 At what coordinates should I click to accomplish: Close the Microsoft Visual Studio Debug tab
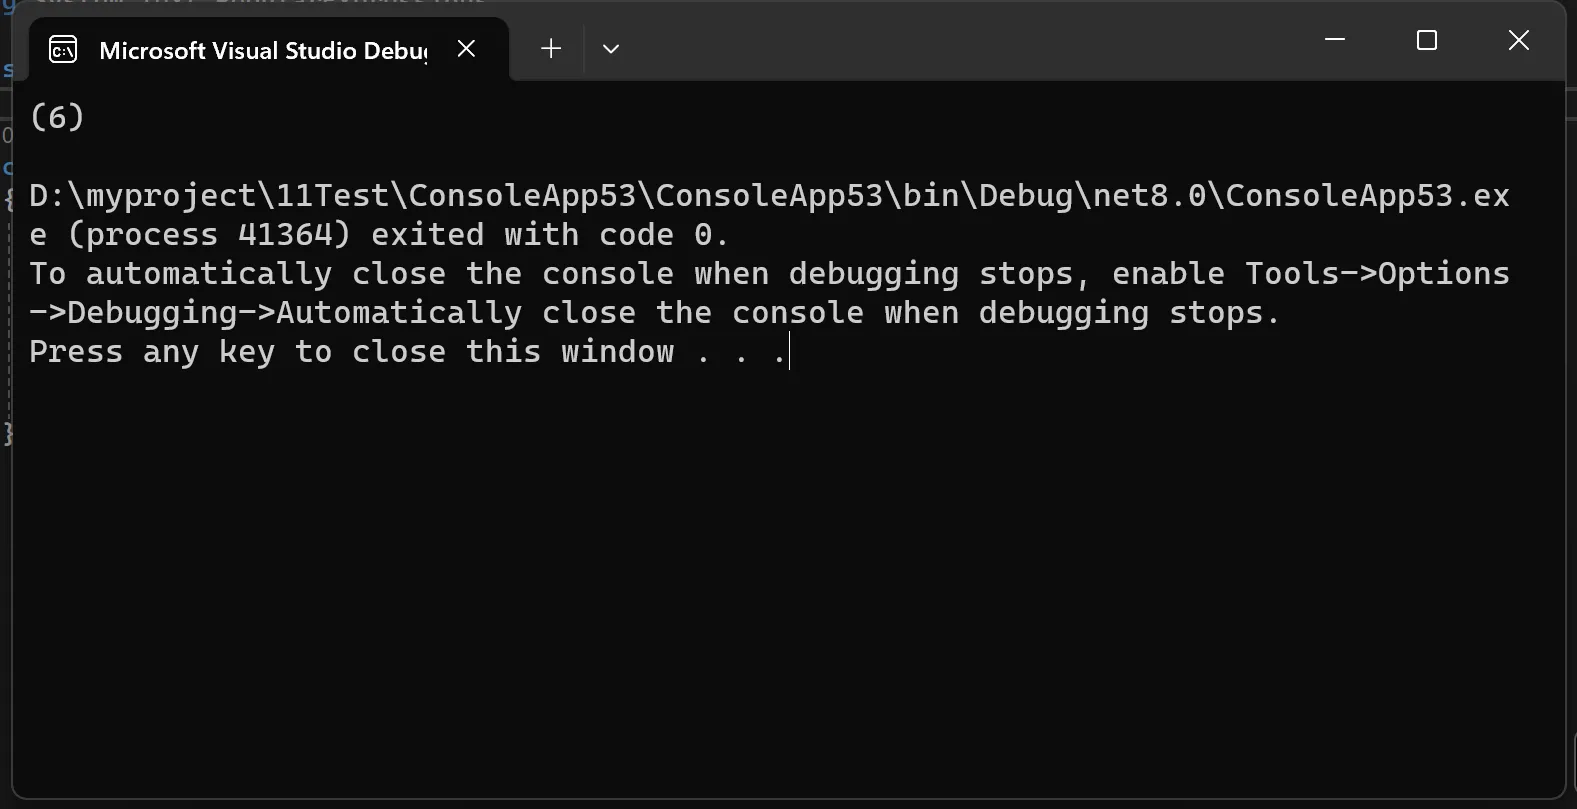pyautogui.click(x=466, y=48)
